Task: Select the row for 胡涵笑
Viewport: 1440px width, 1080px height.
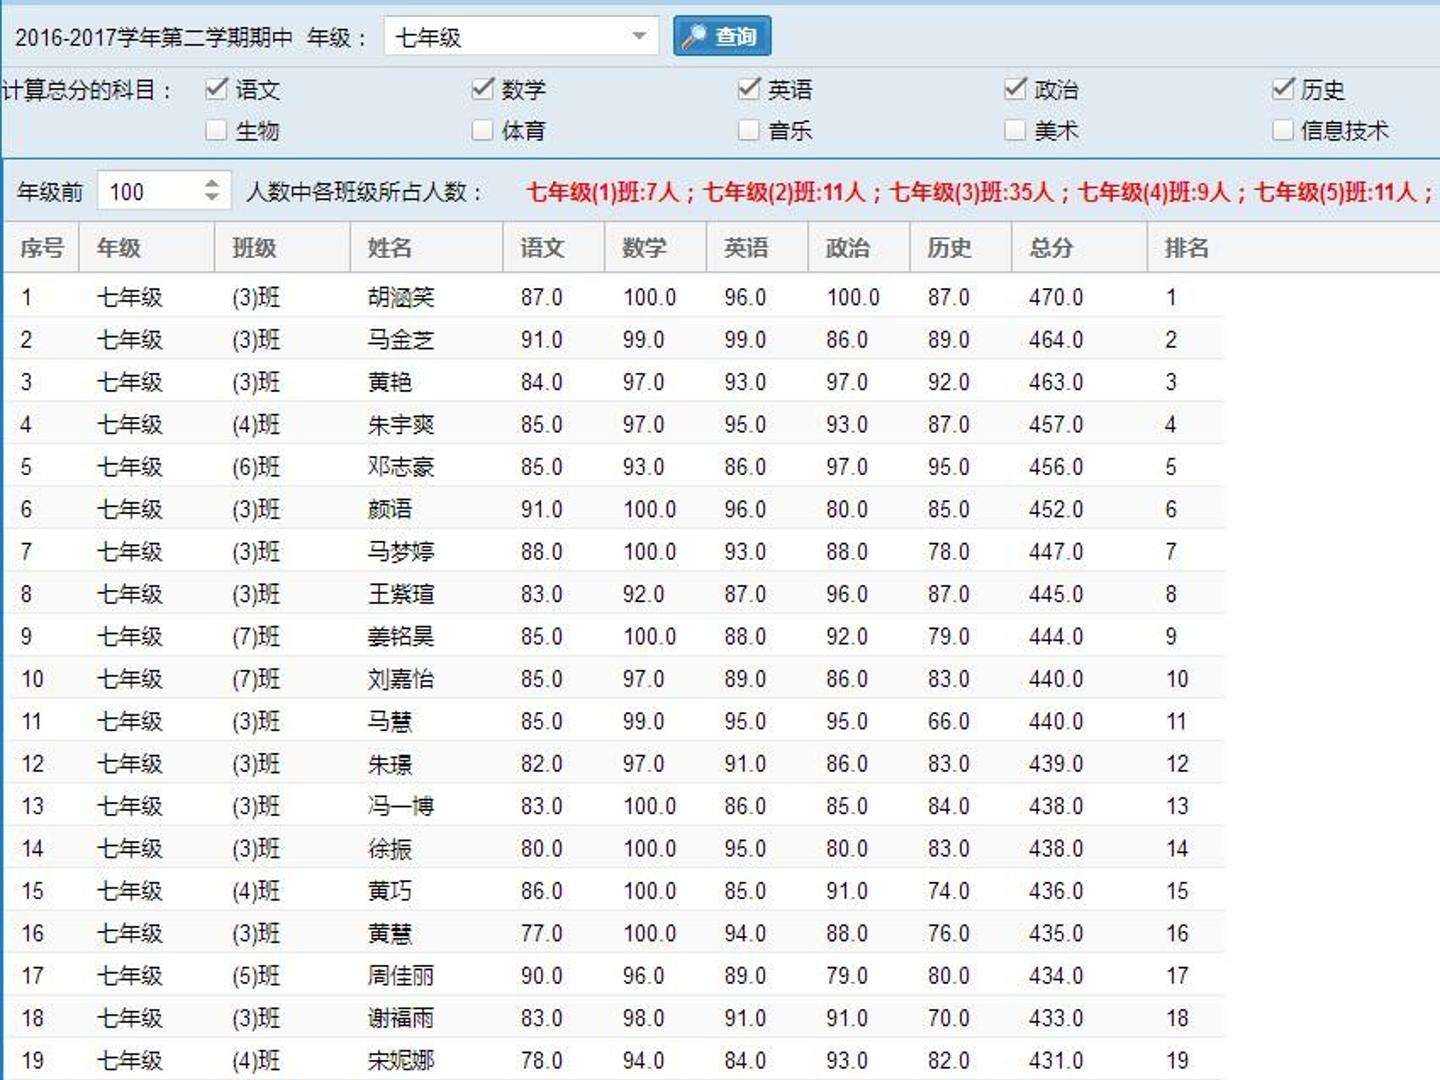Action: pos(612,297)
